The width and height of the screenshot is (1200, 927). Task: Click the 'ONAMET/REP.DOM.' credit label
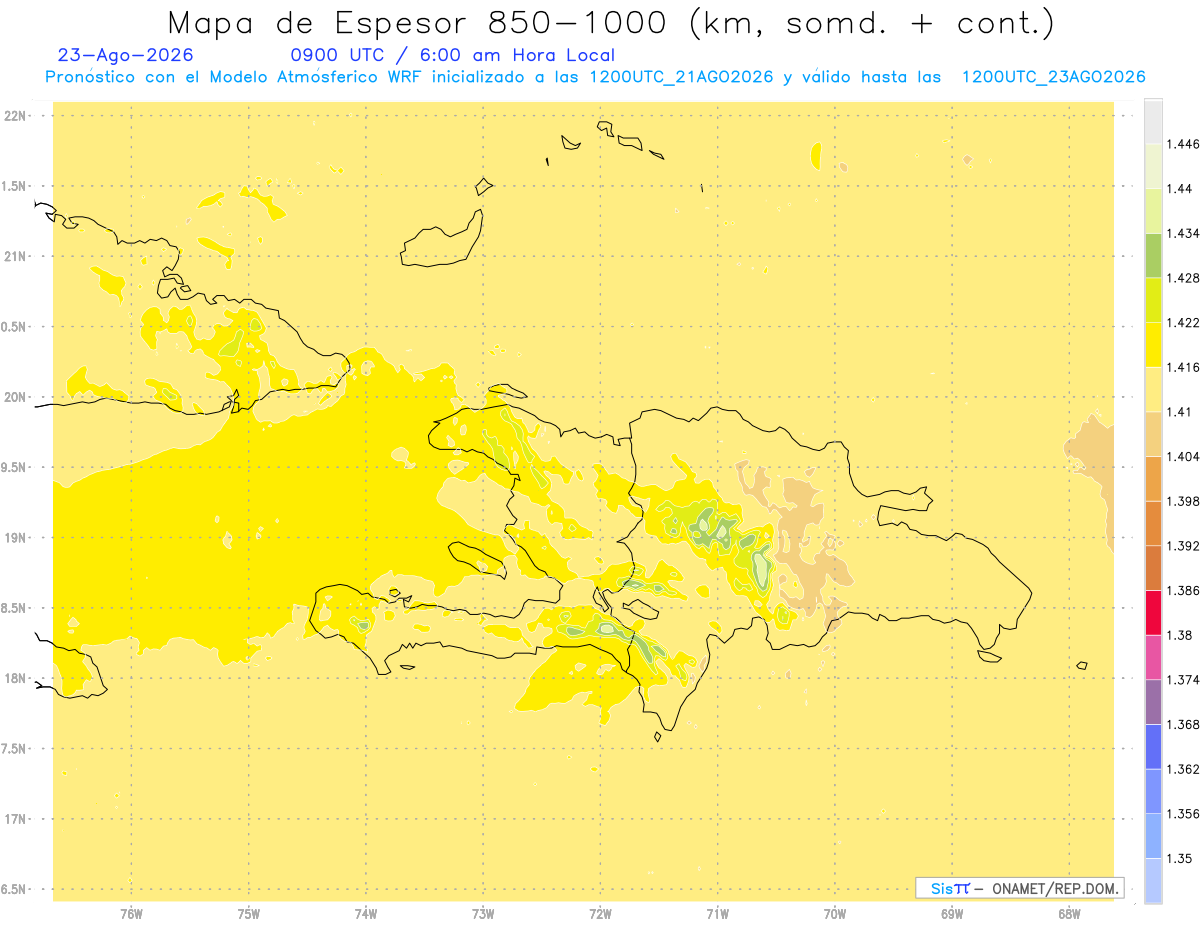point(1058,888)
